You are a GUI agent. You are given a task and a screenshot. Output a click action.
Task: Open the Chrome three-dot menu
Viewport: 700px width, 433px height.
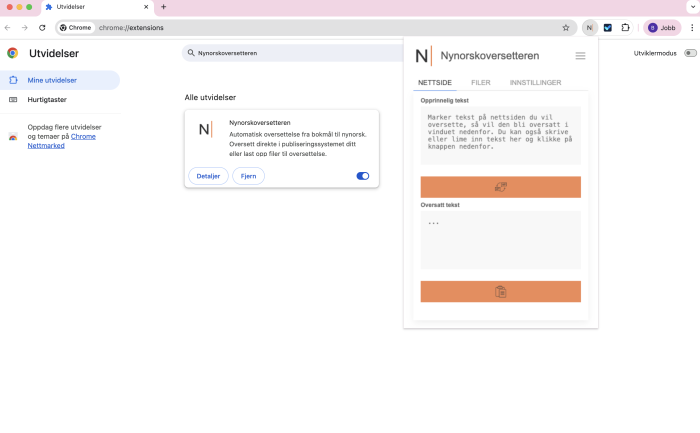click(x=691, y=28)
